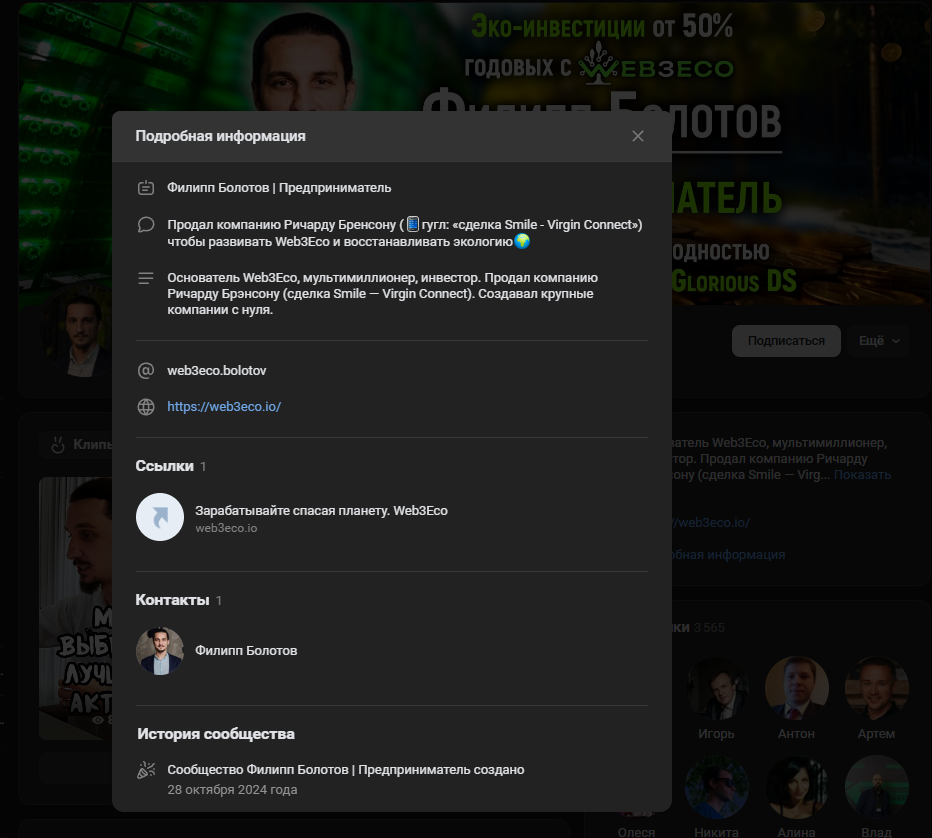Click the @ address icon
The image size is (932, 838).
pyautogui.click(x=146, y=370)
